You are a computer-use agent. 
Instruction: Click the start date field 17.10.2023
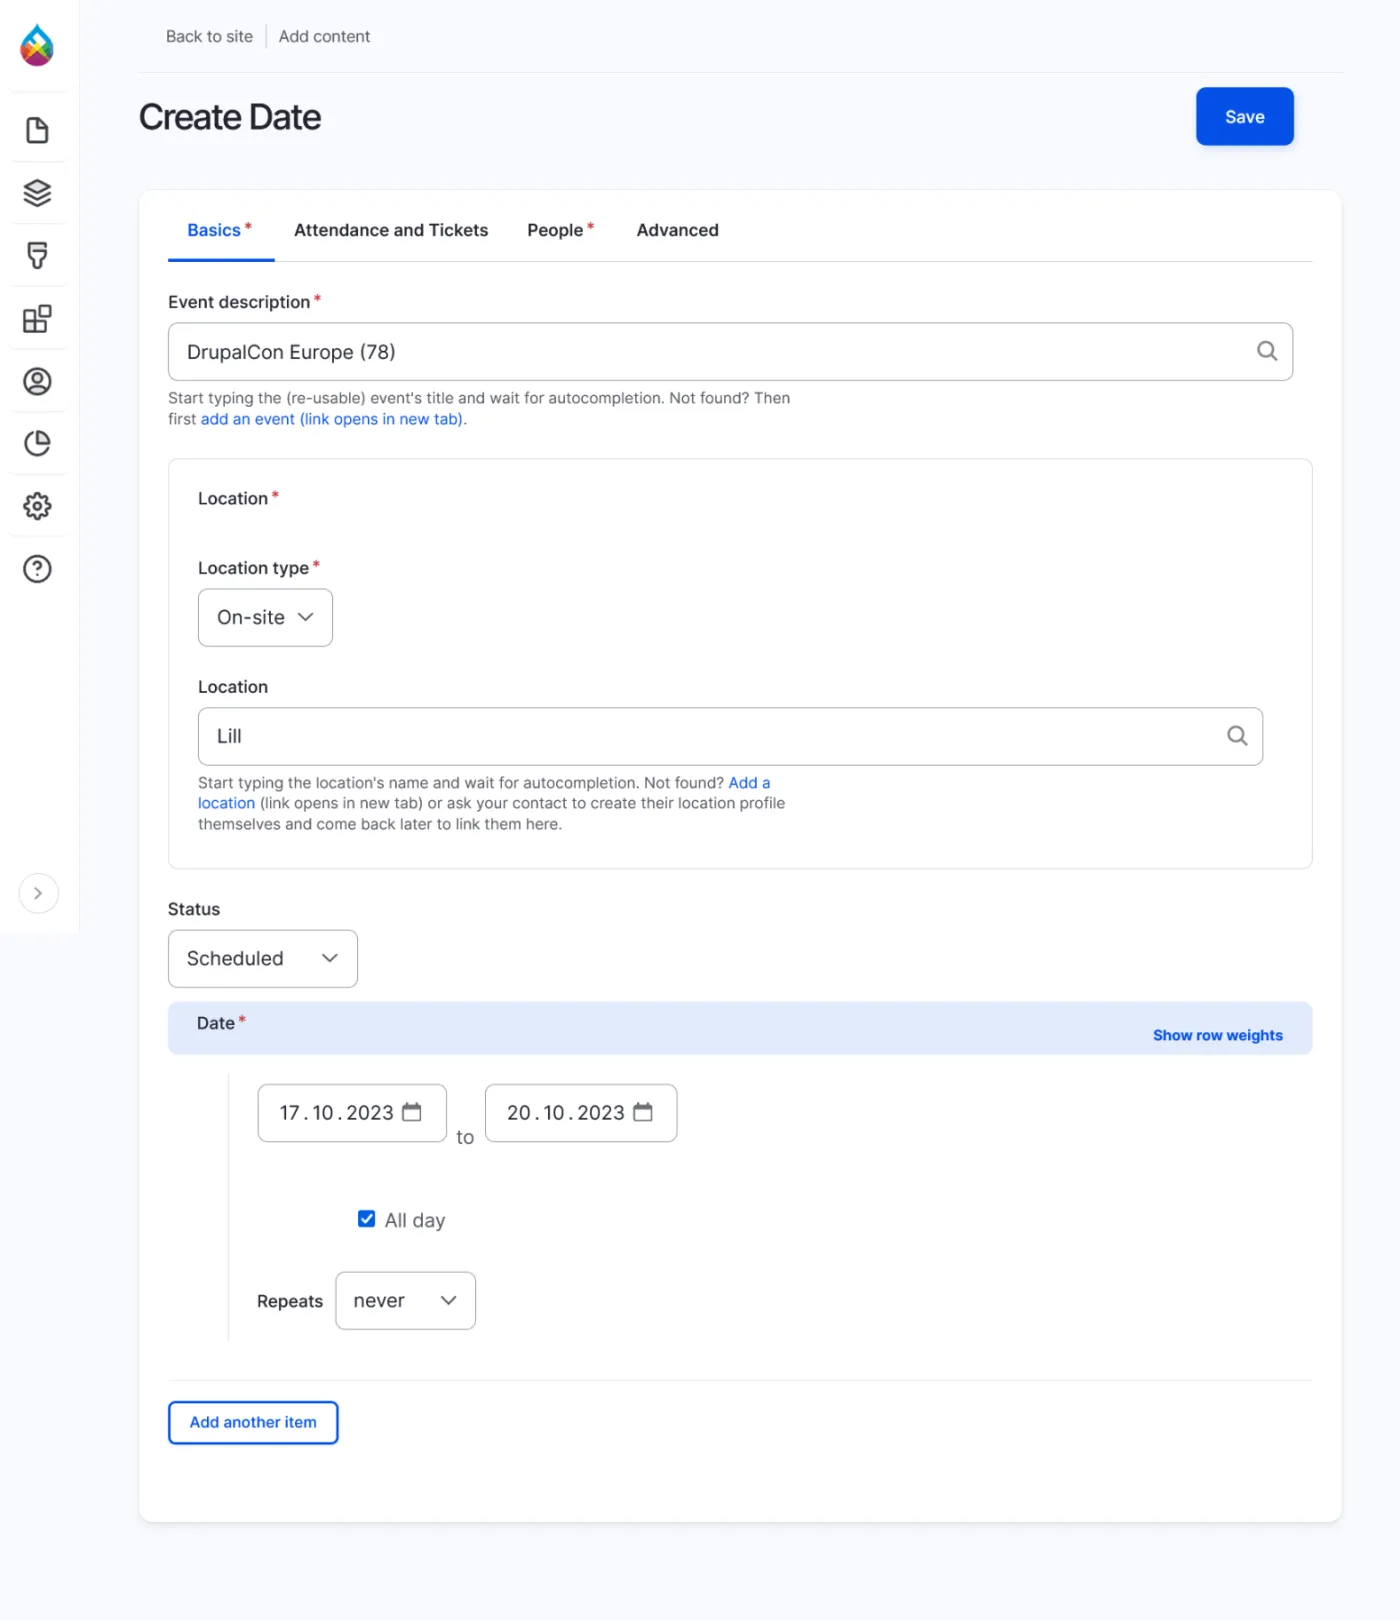(352, 1113)
